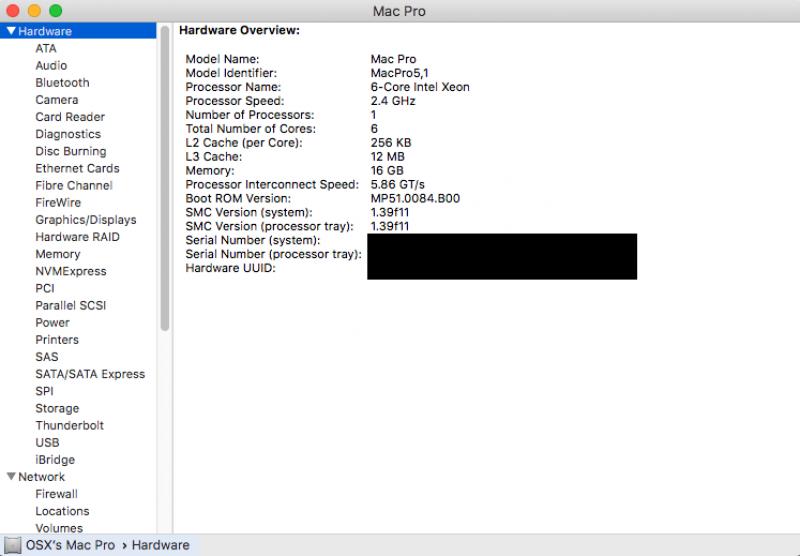The image size is (800, 556).
Task: Open the ATA section
Action: (46, 48)
